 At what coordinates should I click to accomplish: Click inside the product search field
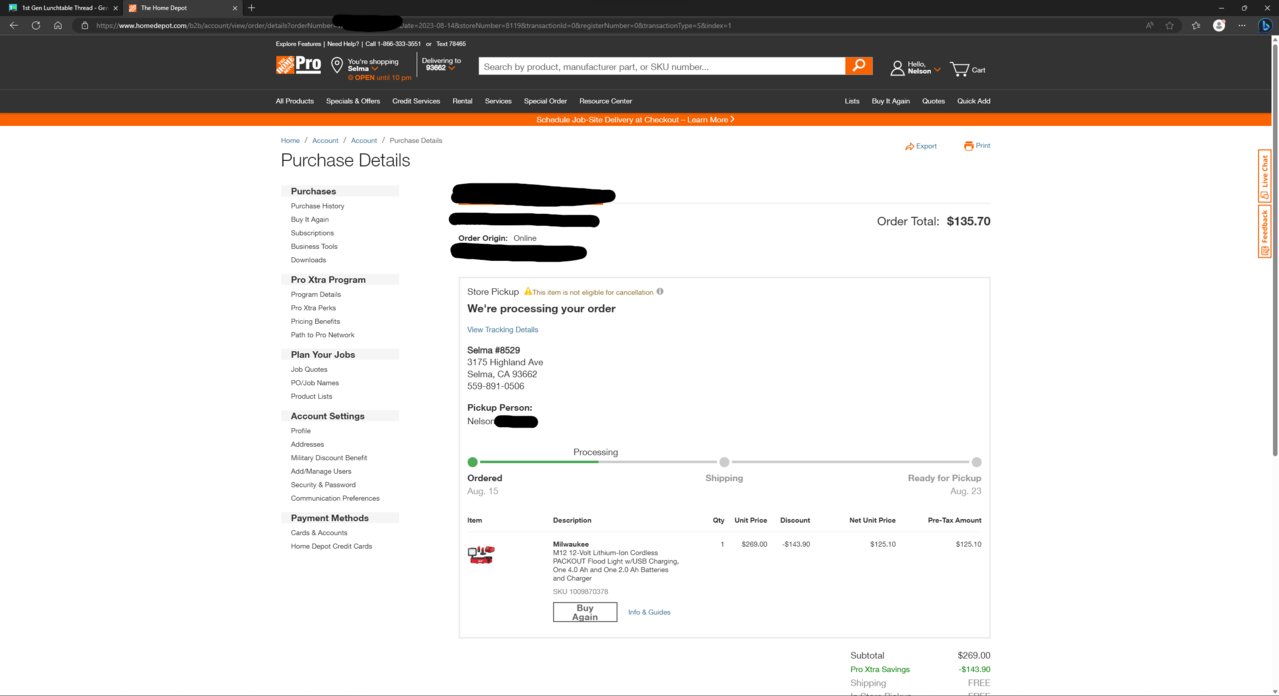tap(661, 66)
